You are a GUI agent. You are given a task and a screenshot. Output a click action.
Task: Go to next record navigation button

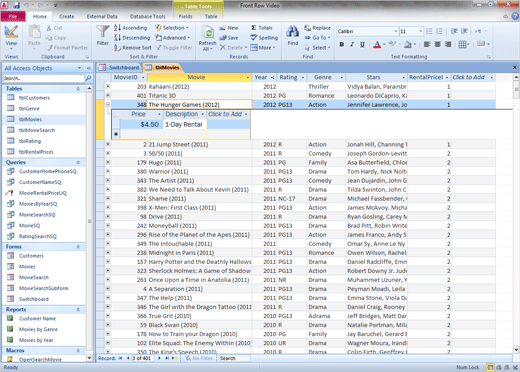[159, 358]
